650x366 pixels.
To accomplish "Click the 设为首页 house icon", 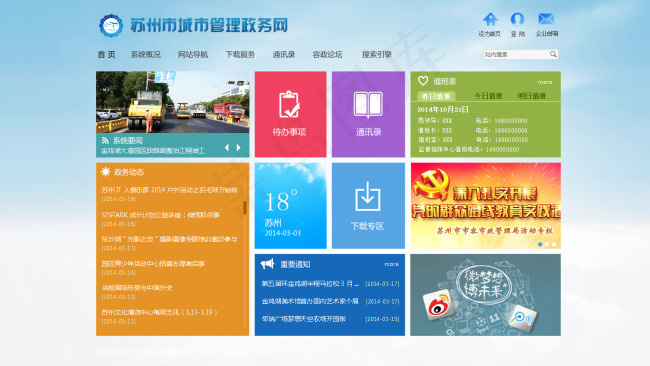I will click(490, 19).
